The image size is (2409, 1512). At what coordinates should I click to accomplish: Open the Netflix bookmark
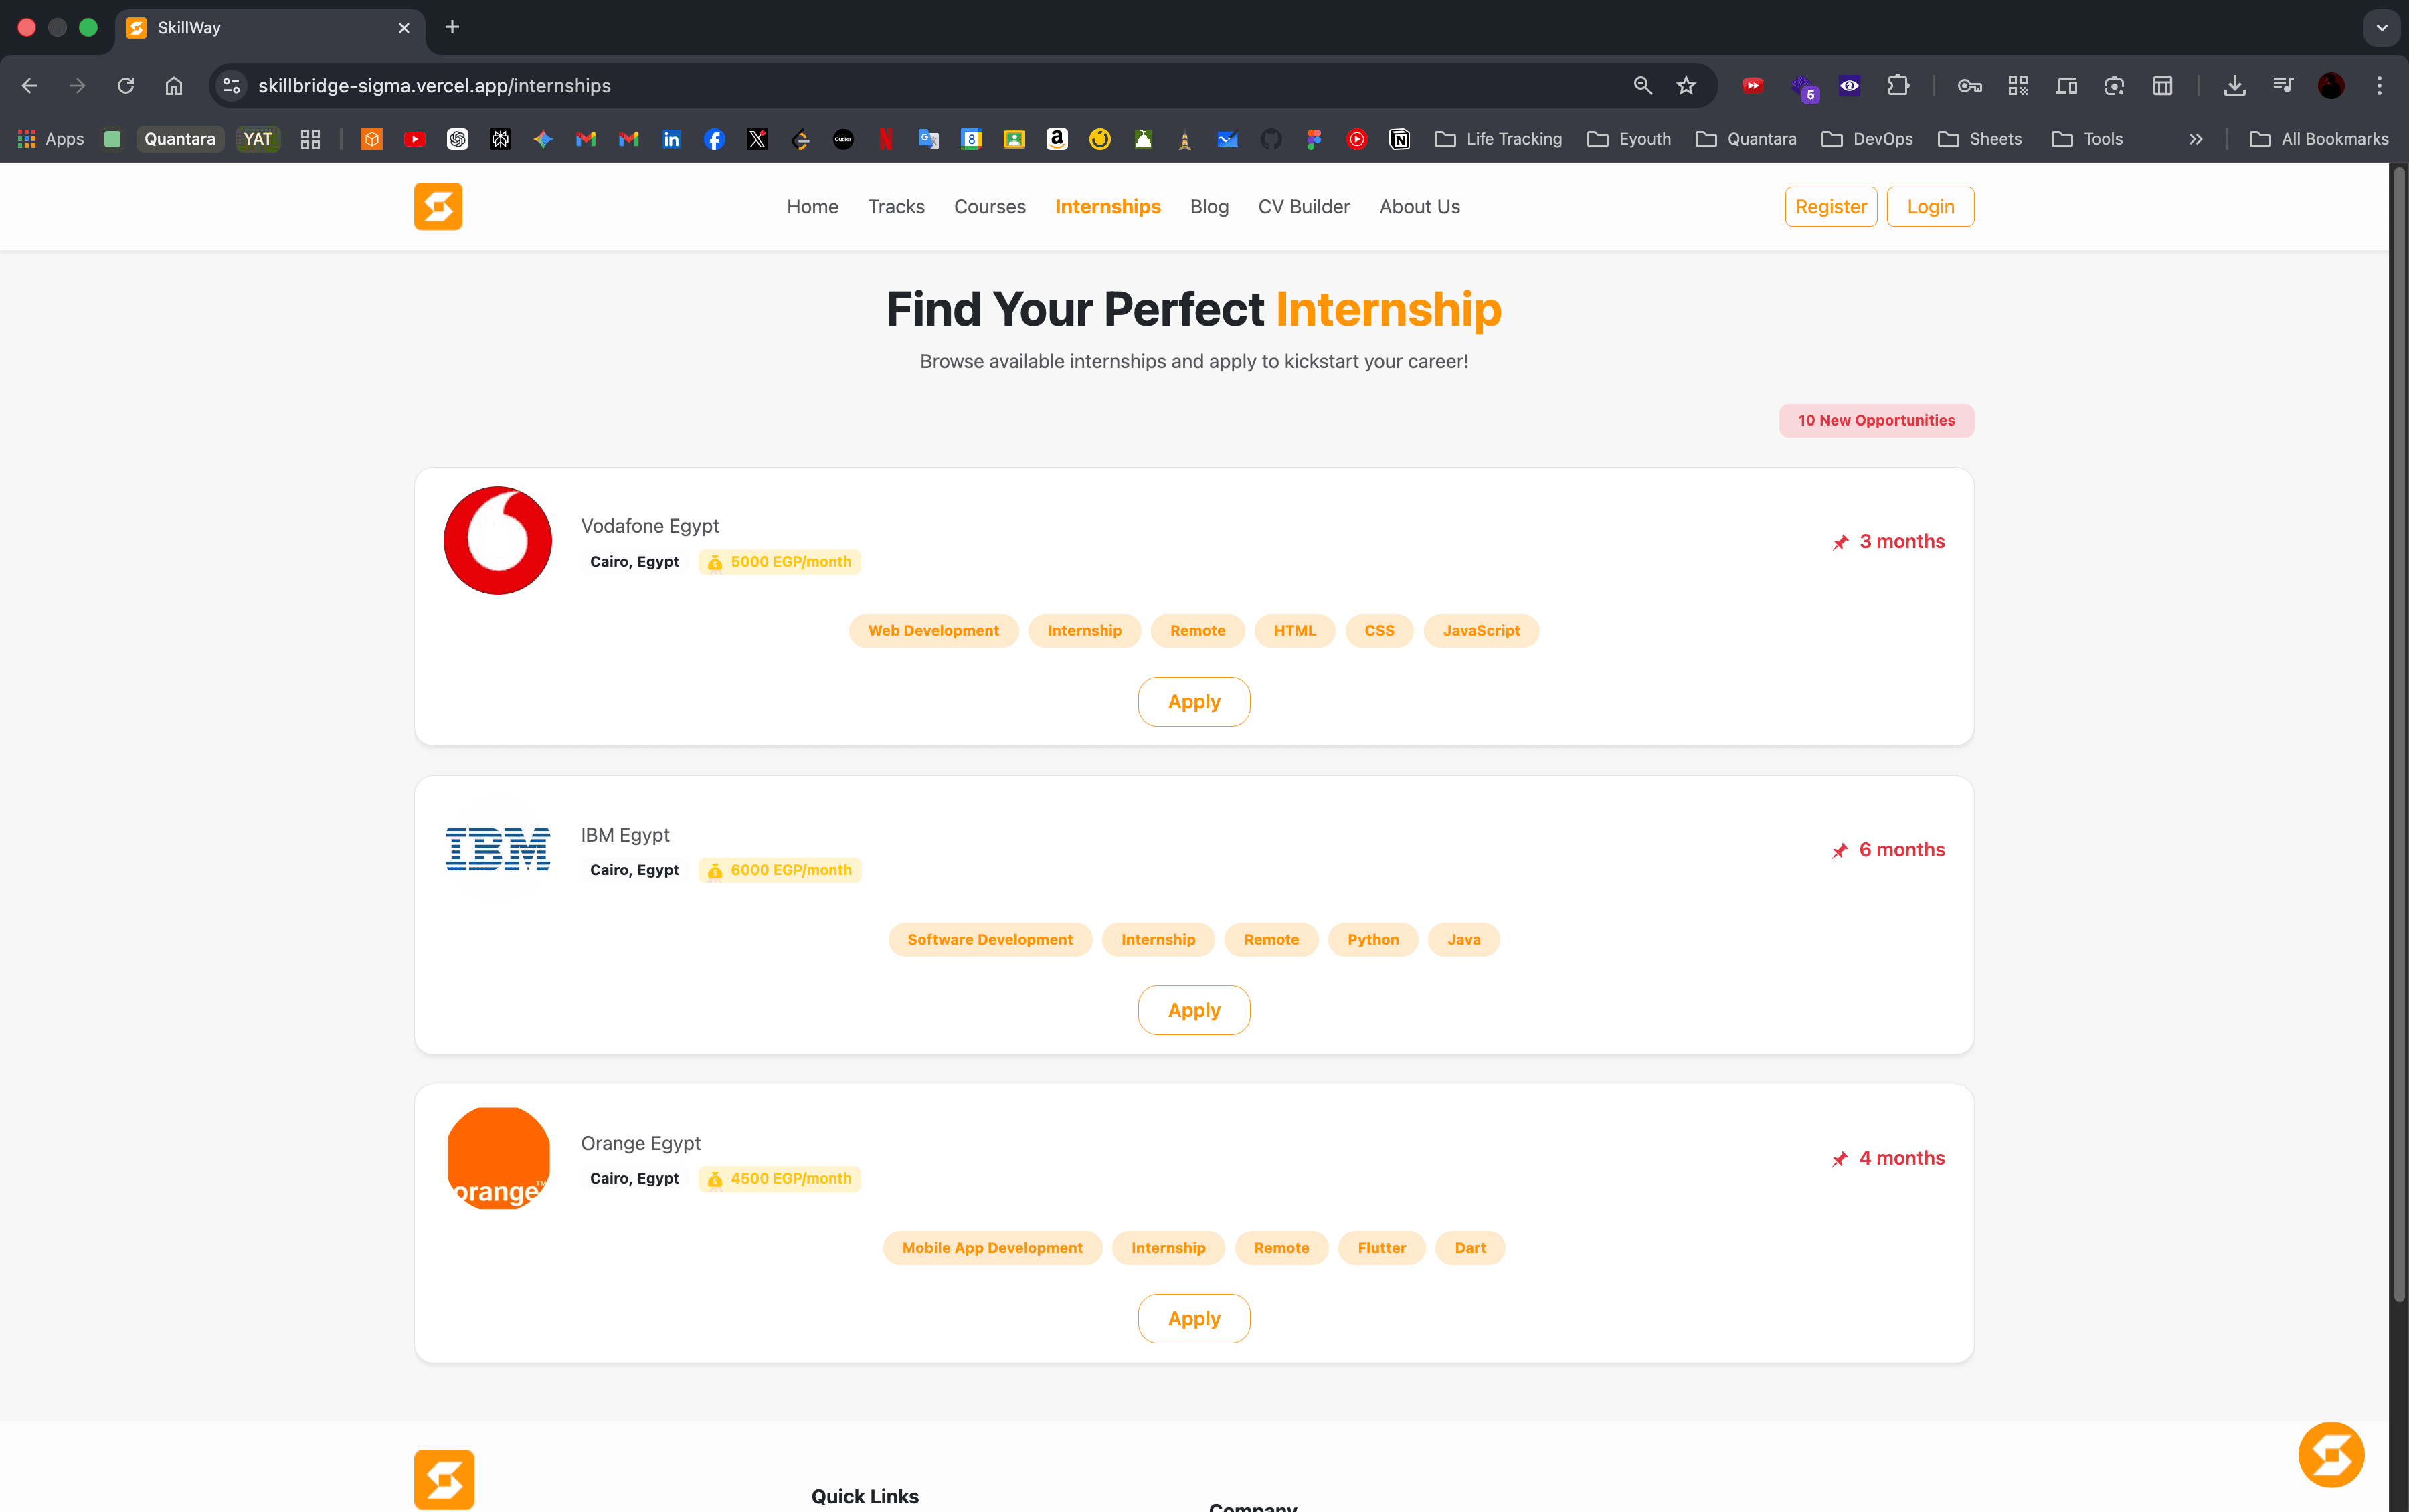pyautogui.click(x=885, y=139)
